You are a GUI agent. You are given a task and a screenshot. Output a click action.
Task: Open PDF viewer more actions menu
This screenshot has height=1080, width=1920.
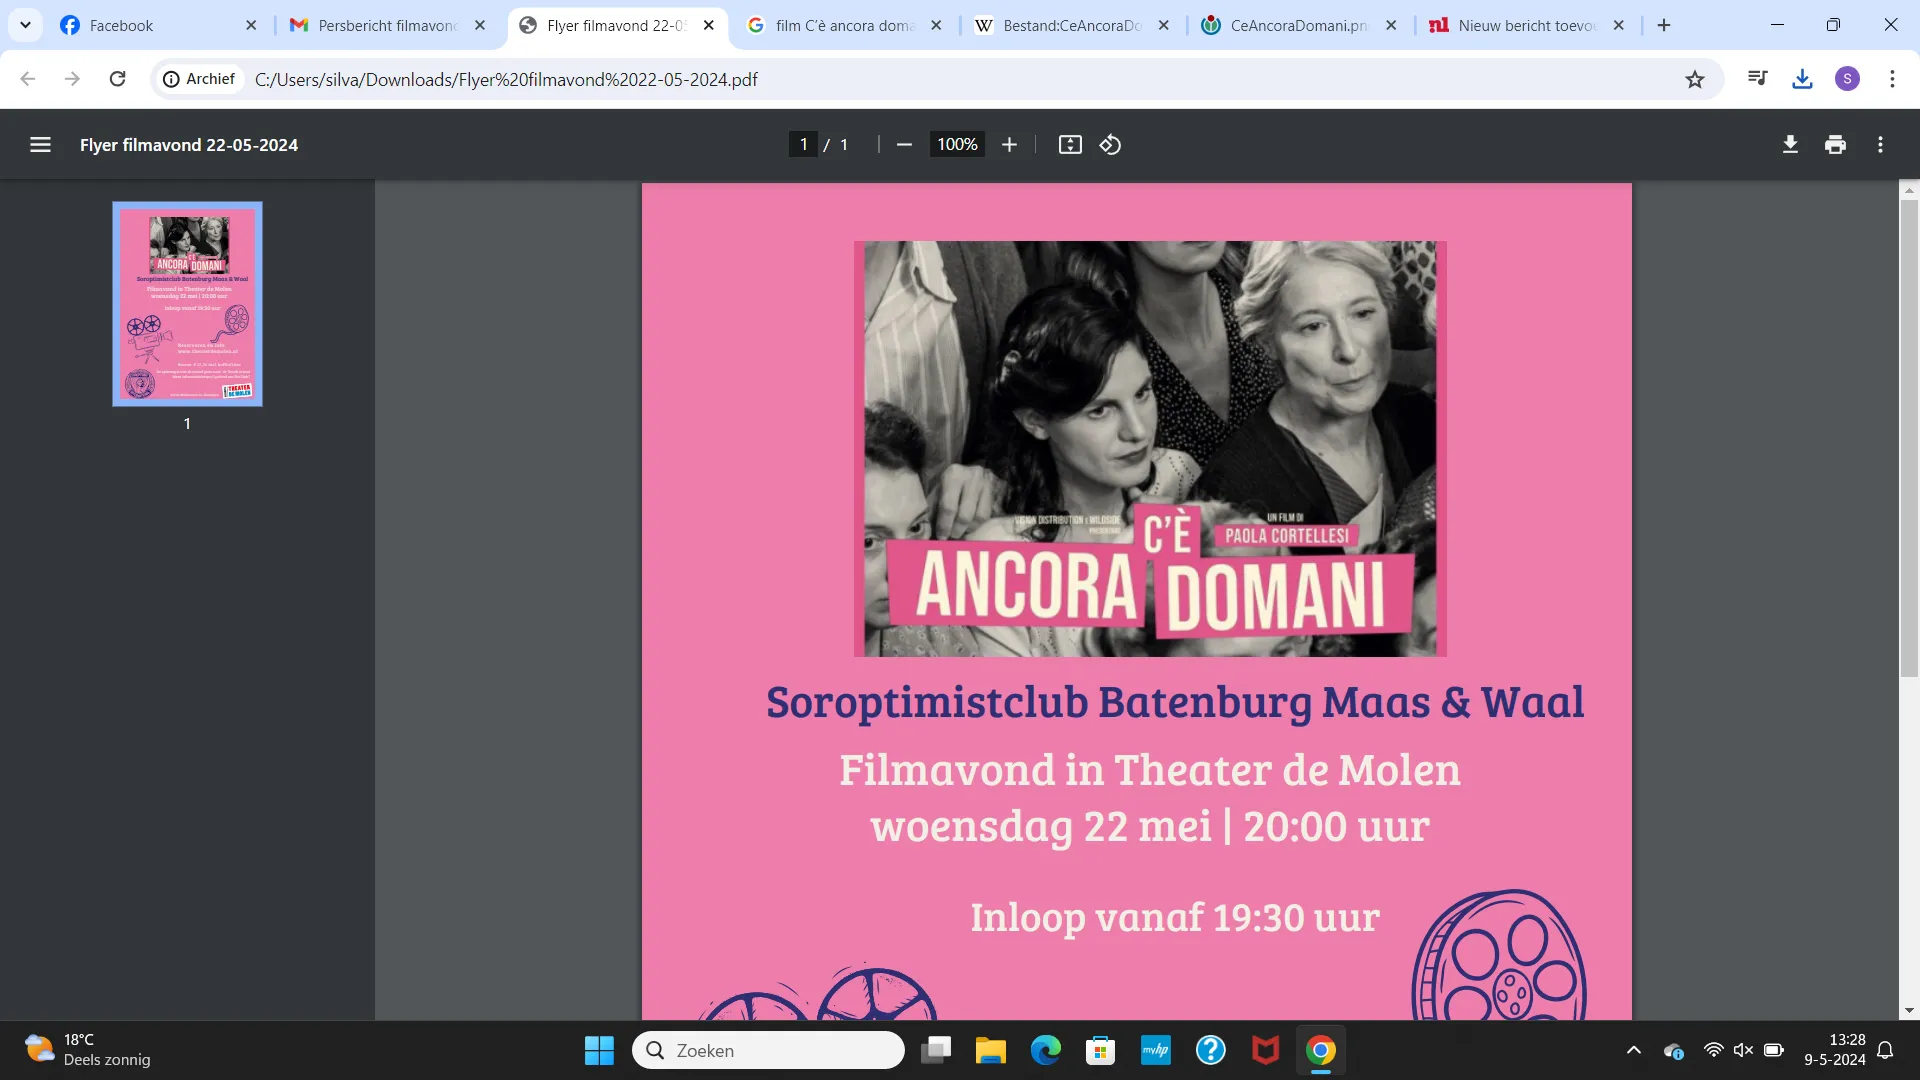(x=1880, y=145)
